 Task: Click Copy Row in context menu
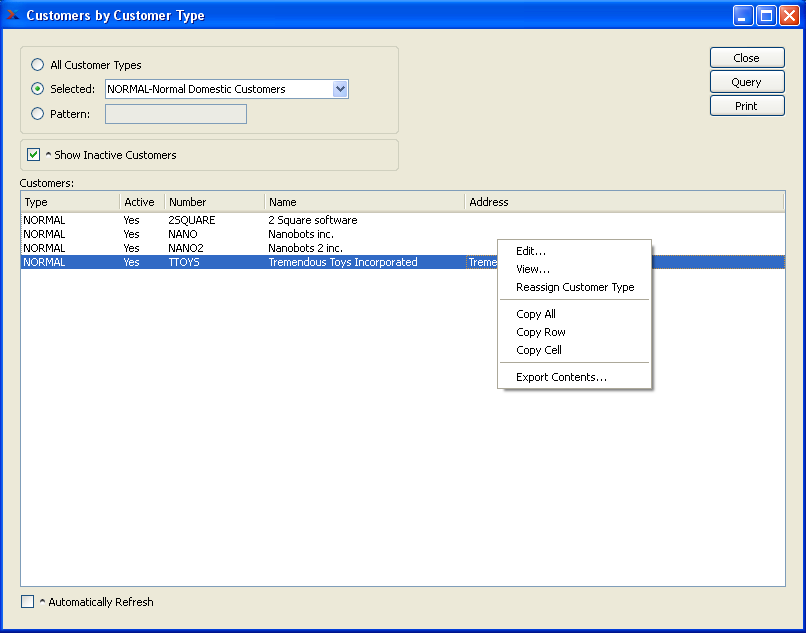[x=574, y=332]
